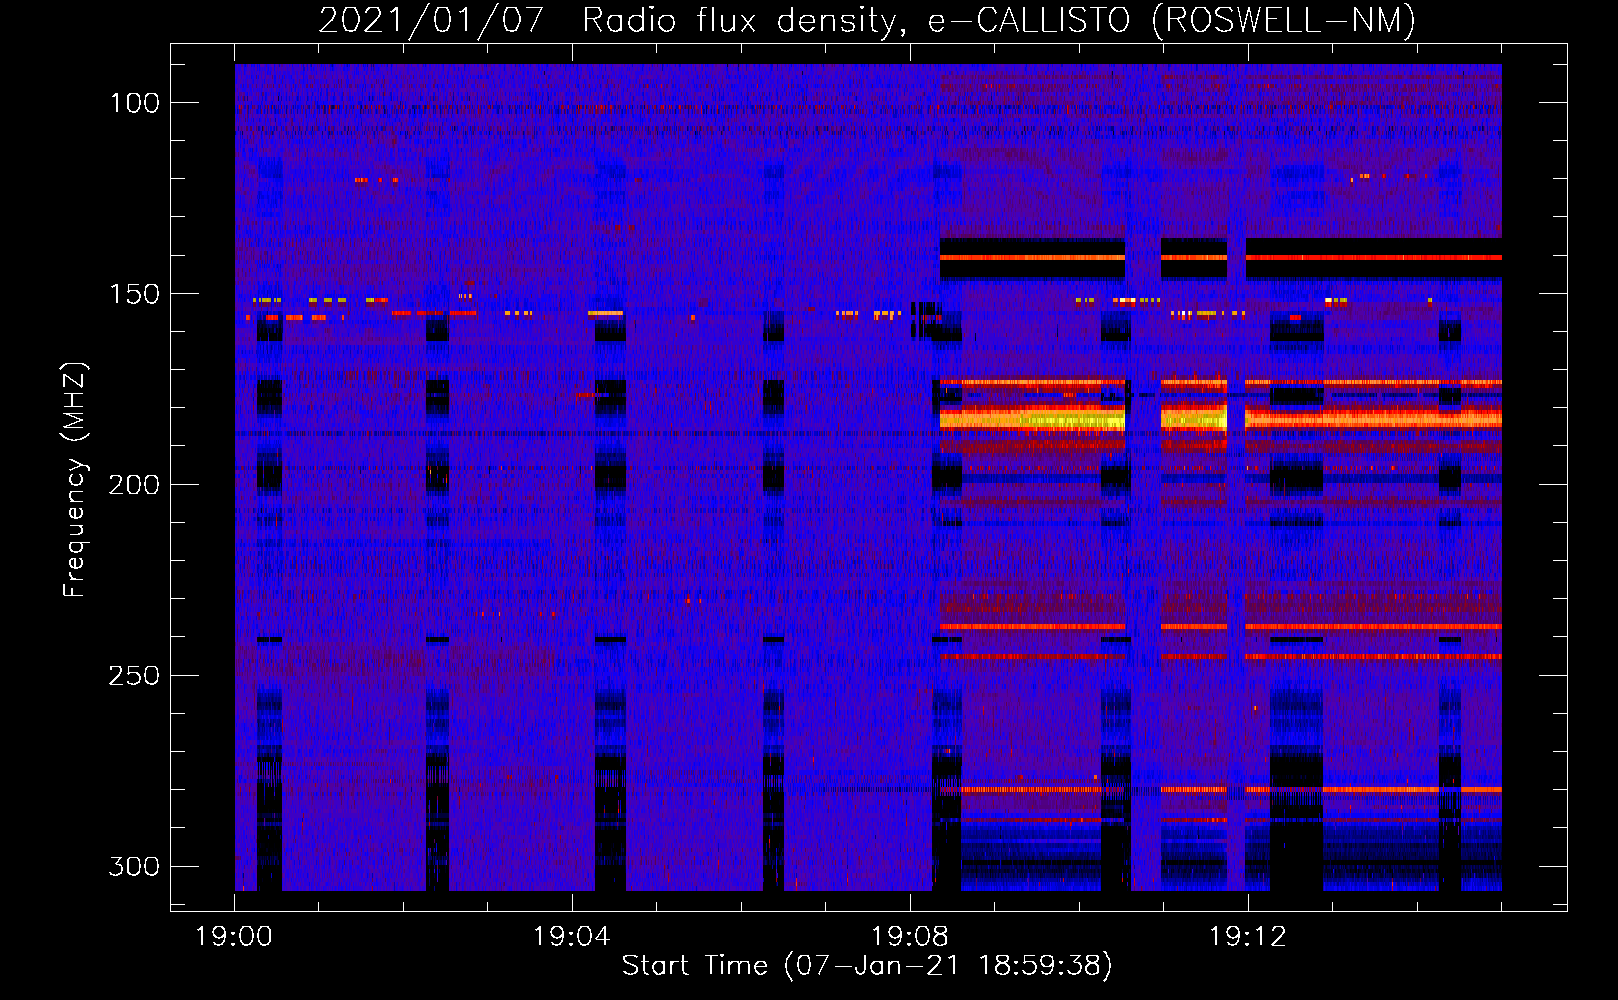Screen dimensions: 1618x1000
Task: Select the 'Frequency (MHZ)' y-axis label
Action: coord(75,479)
